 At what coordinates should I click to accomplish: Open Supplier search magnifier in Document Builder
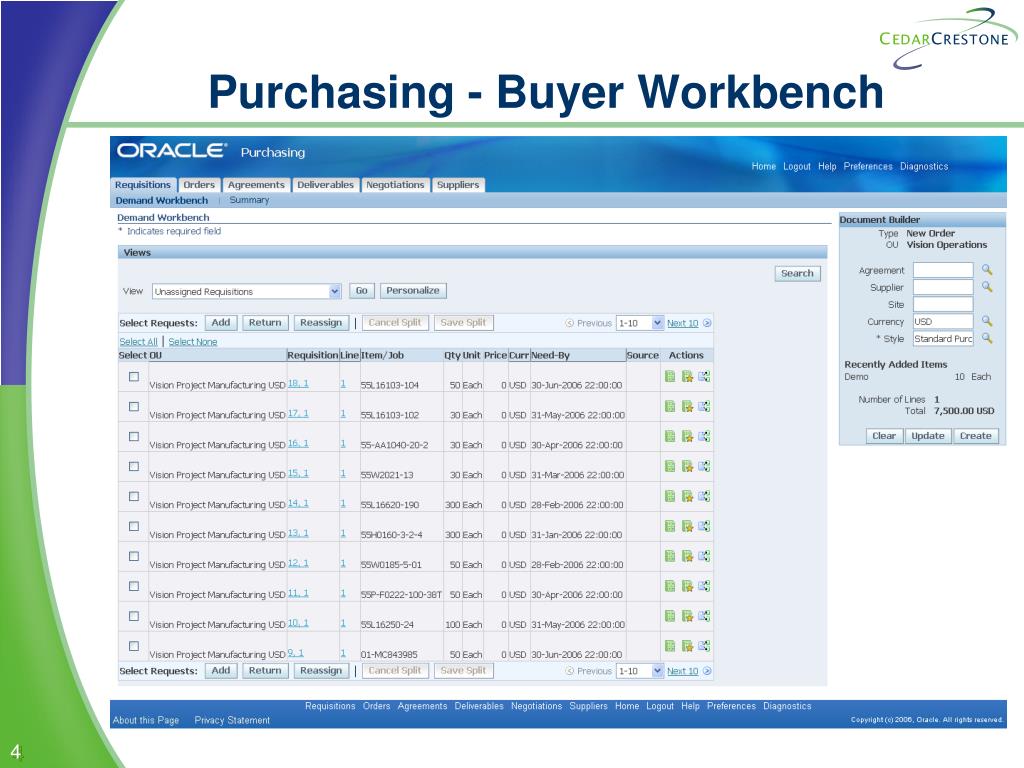(987, 287)
